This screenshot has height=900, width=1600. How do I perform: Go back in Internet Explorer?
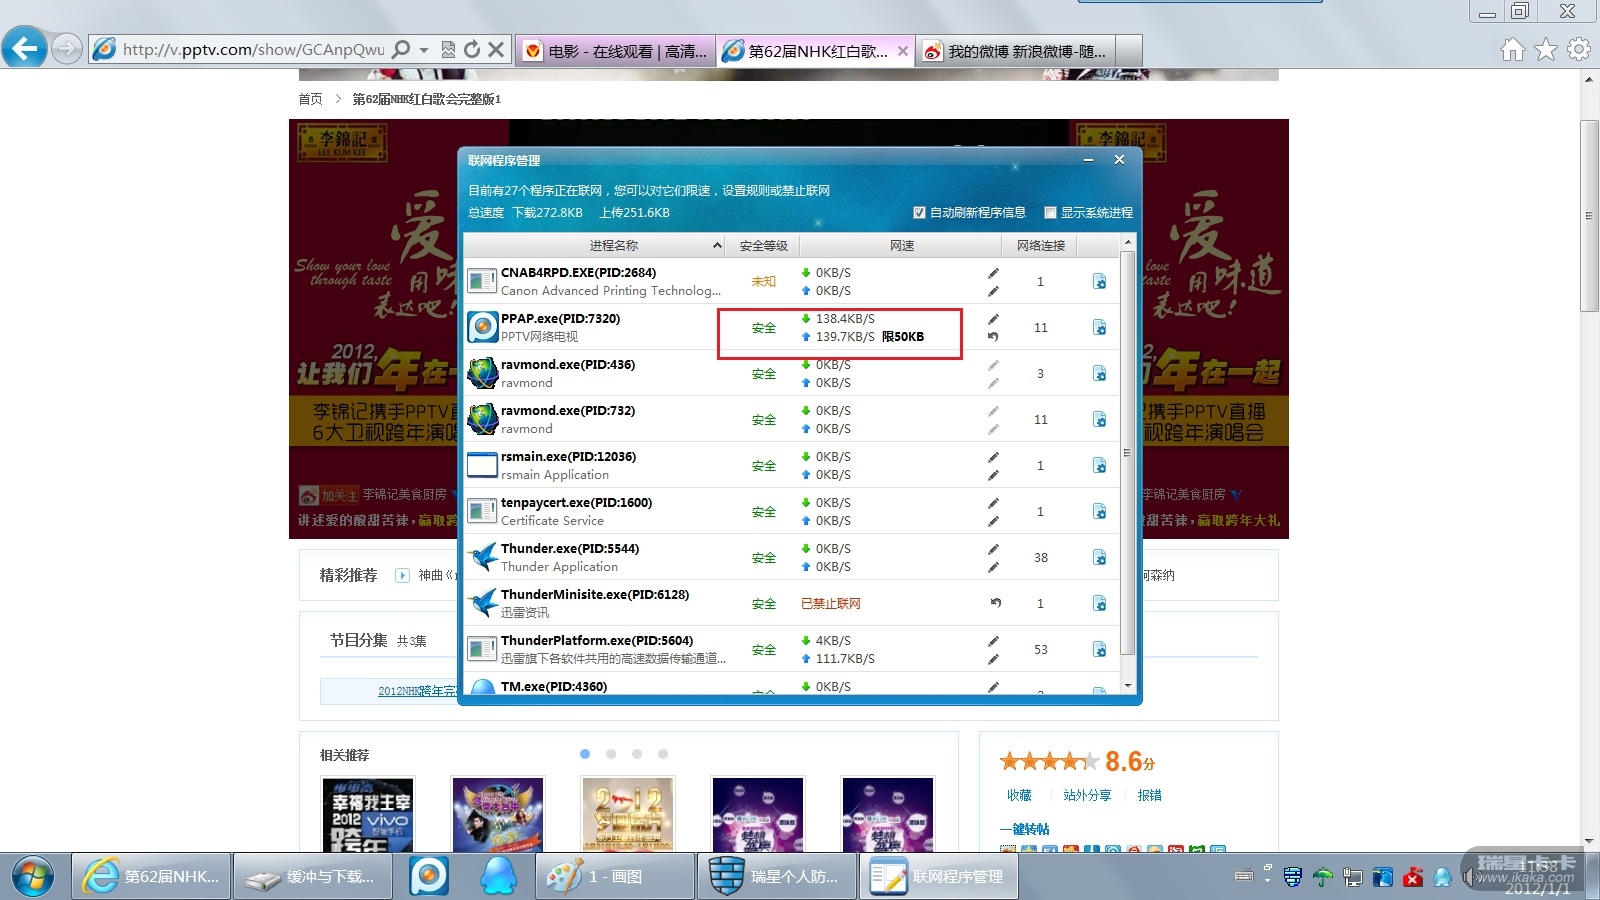(x=24, y=48)
